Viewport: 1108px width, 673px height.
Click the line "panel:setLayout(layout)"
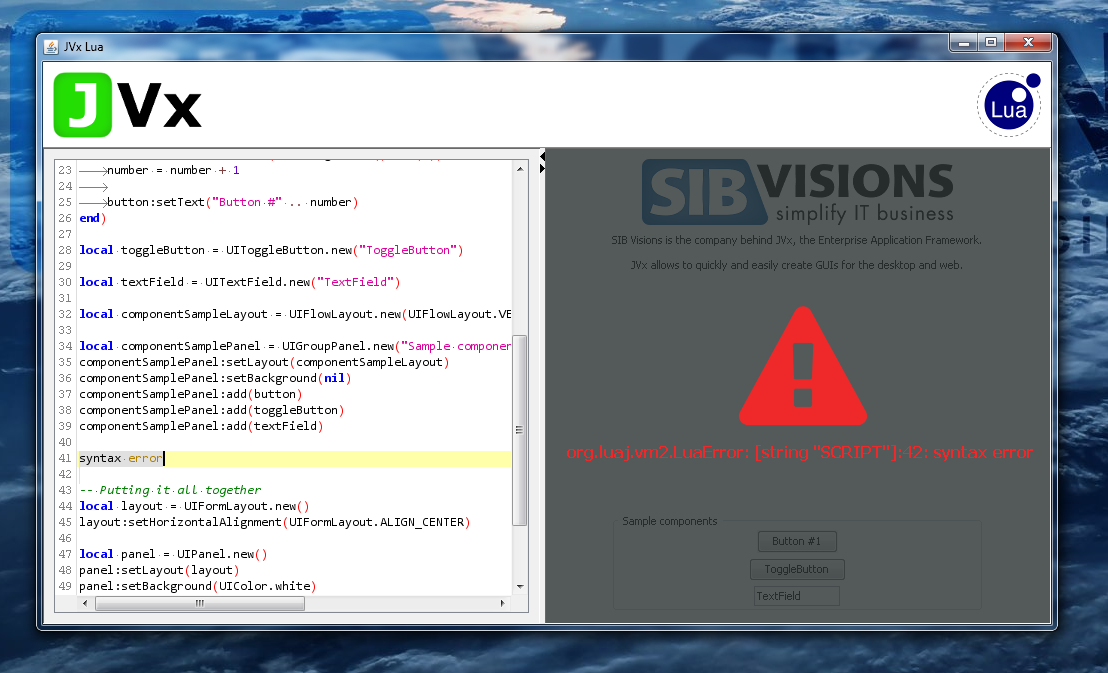tap(160, 570)
